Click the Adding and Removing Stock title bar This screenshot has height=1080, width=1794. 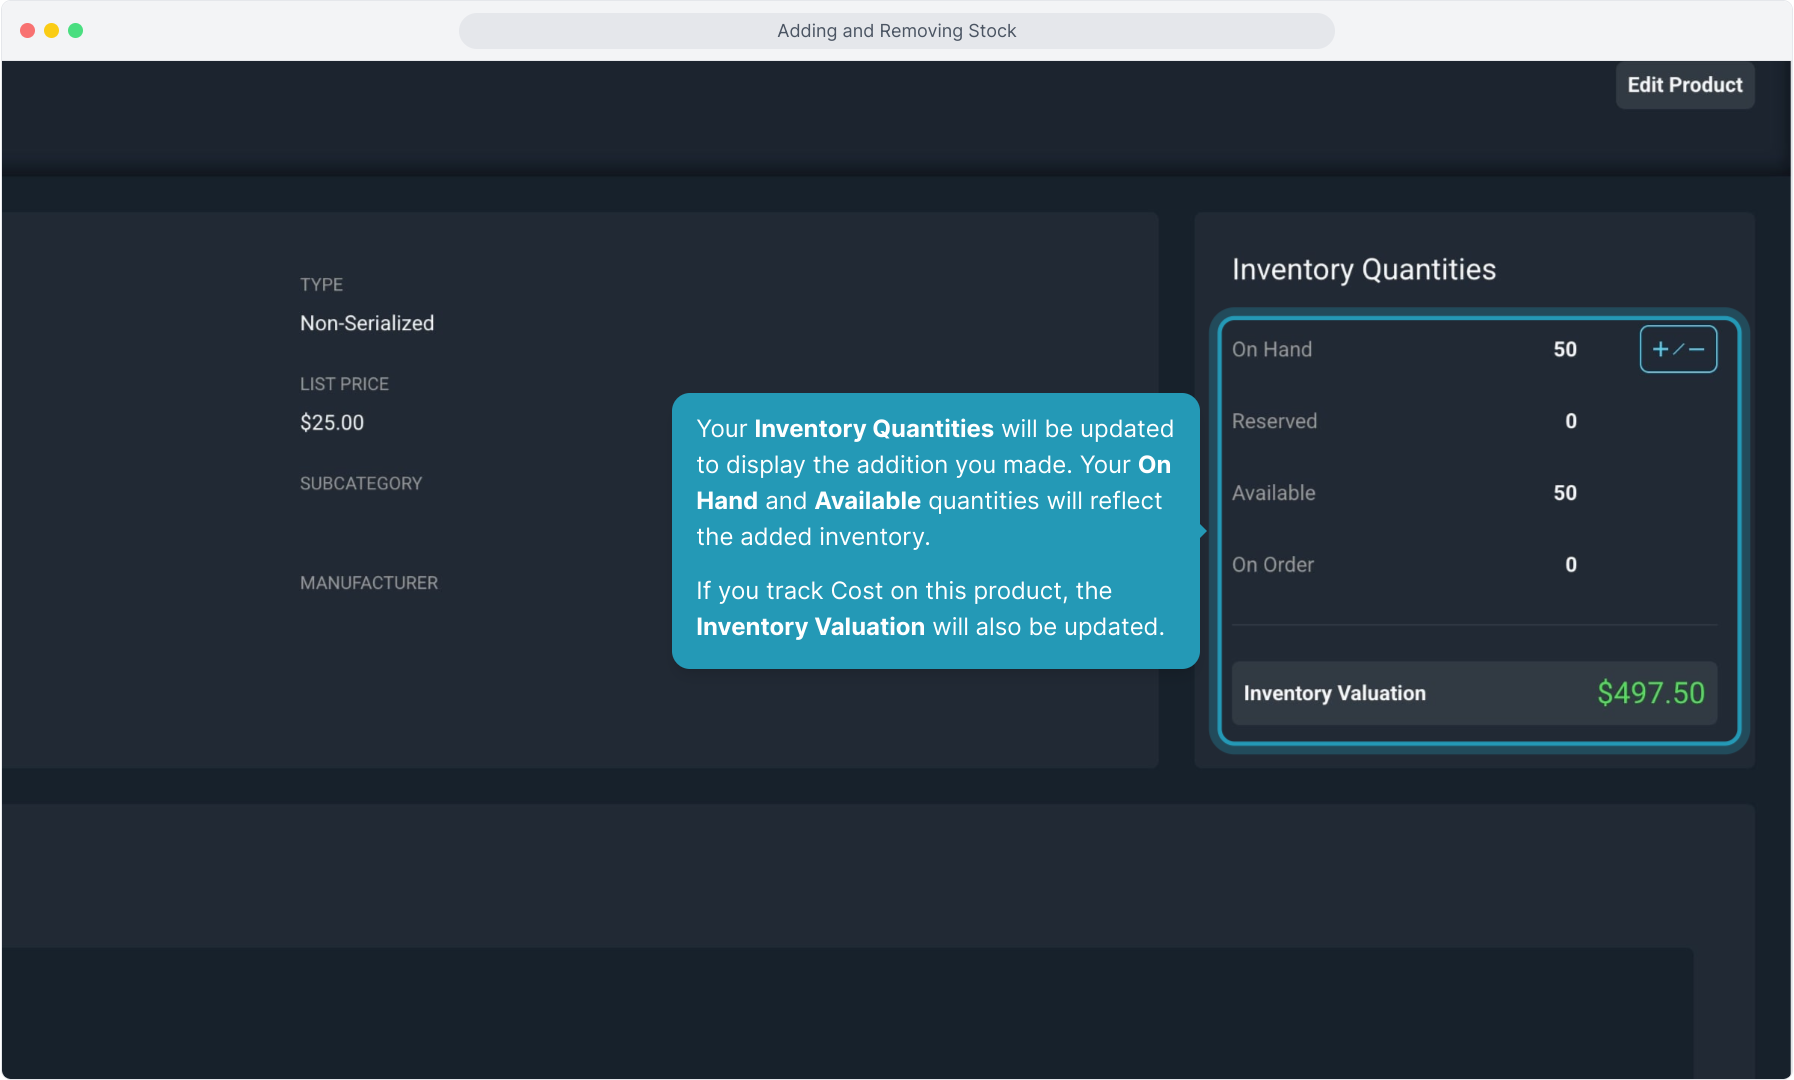896,31
